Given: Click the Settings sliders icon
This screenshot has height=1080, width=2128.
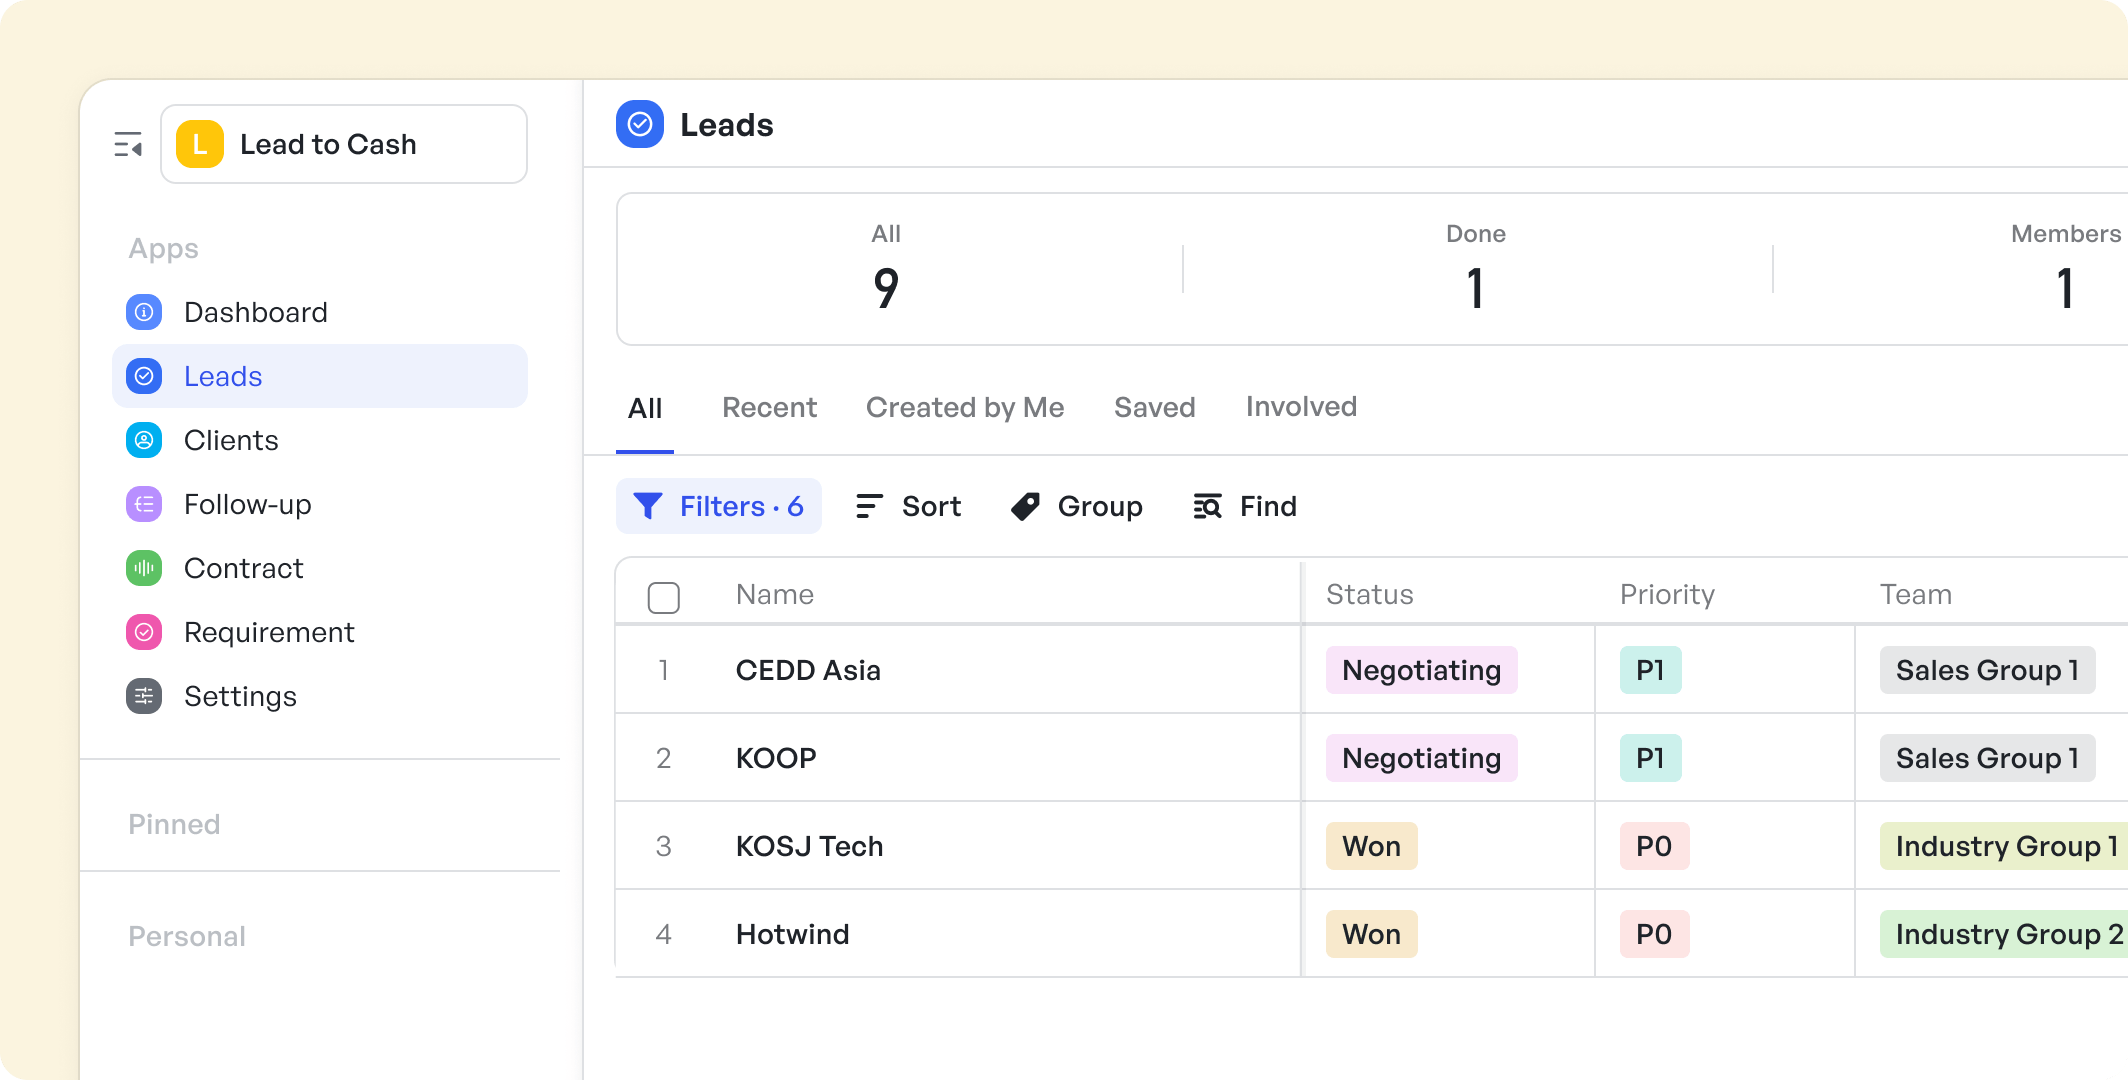Looking at the screenshot, I should [x=144, y=696].
